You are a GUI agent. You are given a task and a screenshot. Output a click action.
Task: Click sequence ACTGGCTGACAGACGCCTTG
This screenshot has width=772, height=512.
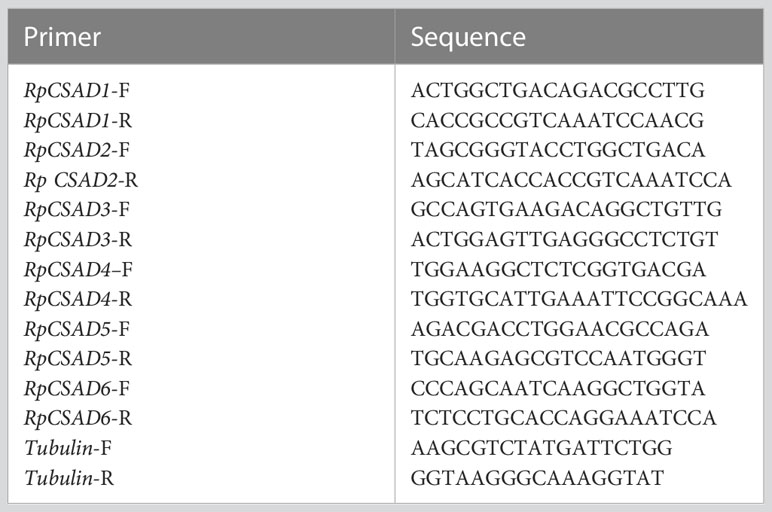coord(558,91)
